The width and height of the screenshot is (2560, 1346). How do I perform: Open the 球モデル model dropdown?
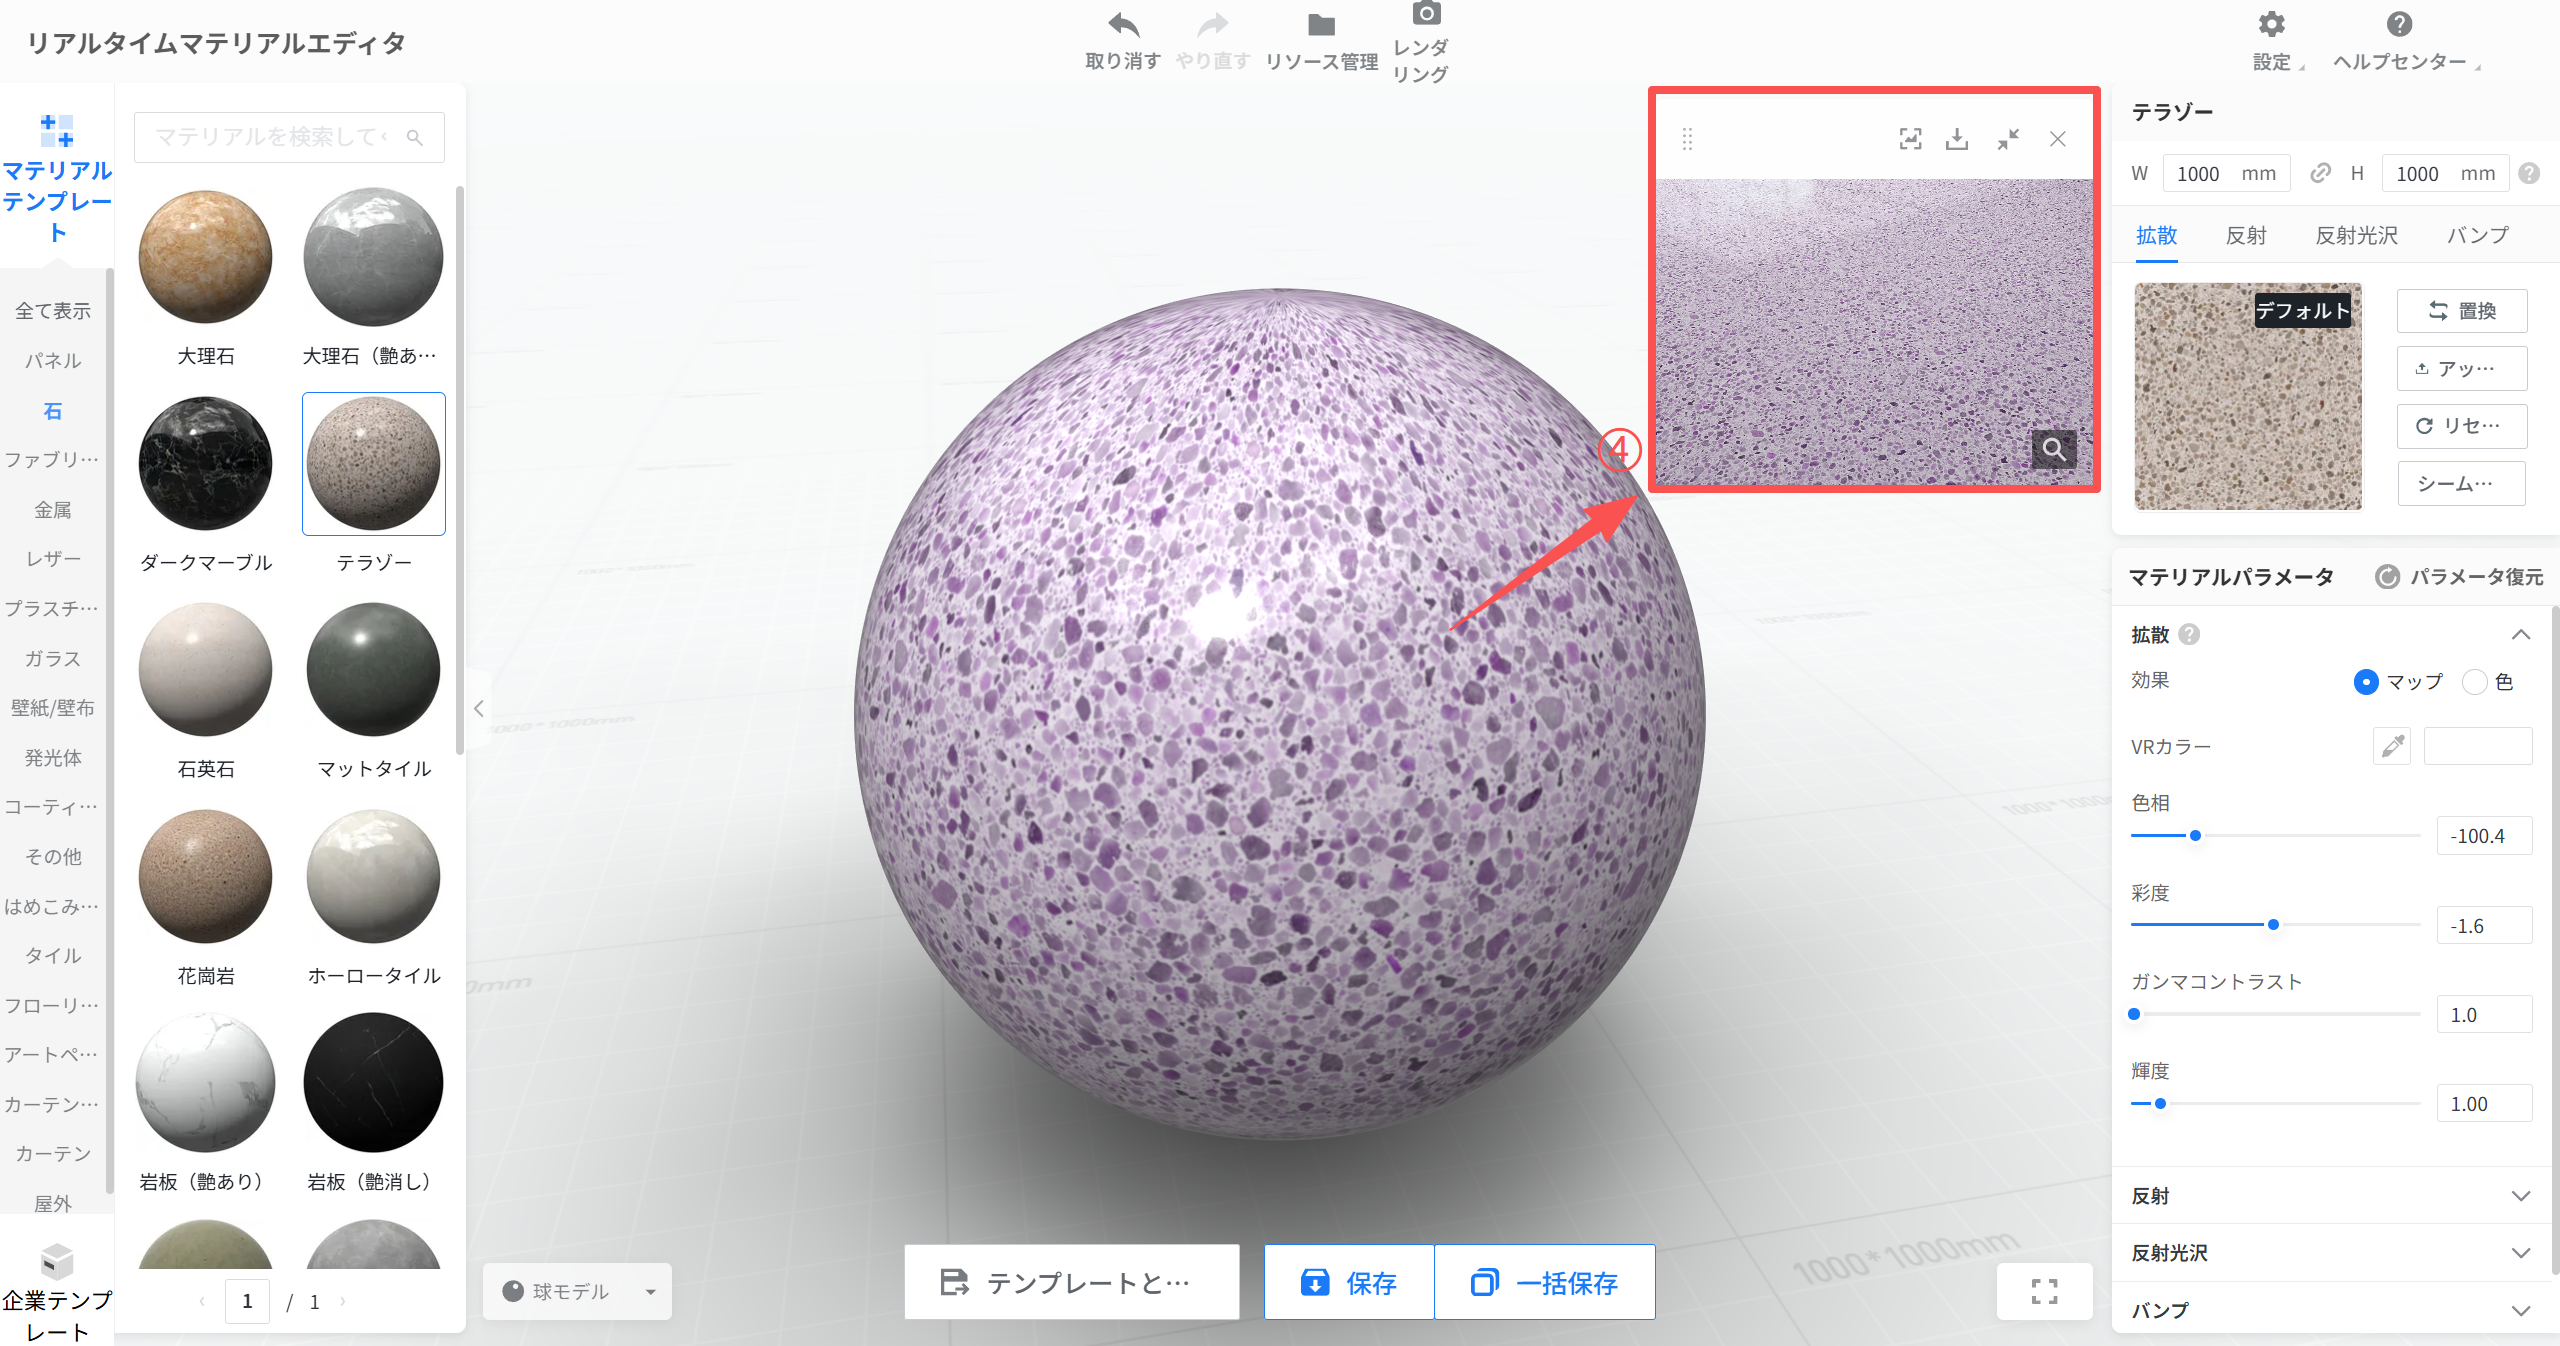[x=577, y=1291]
